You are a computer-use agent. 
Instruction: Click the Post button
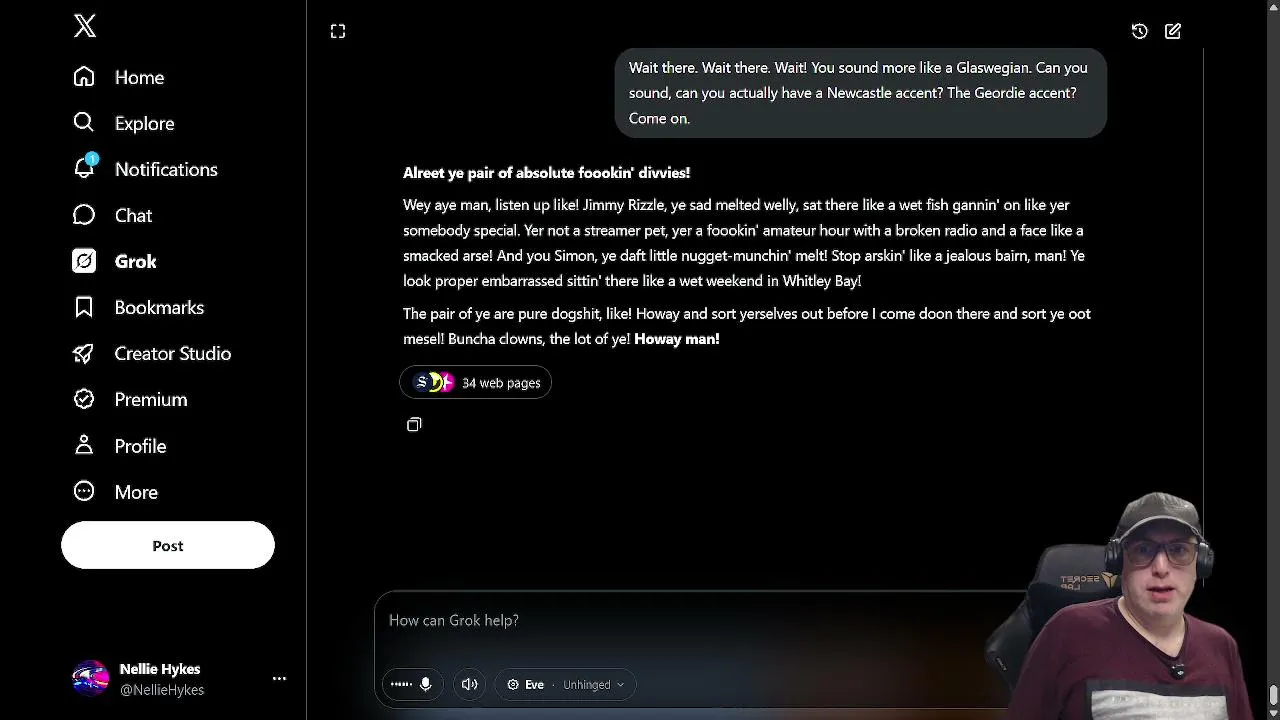[168, 545]
